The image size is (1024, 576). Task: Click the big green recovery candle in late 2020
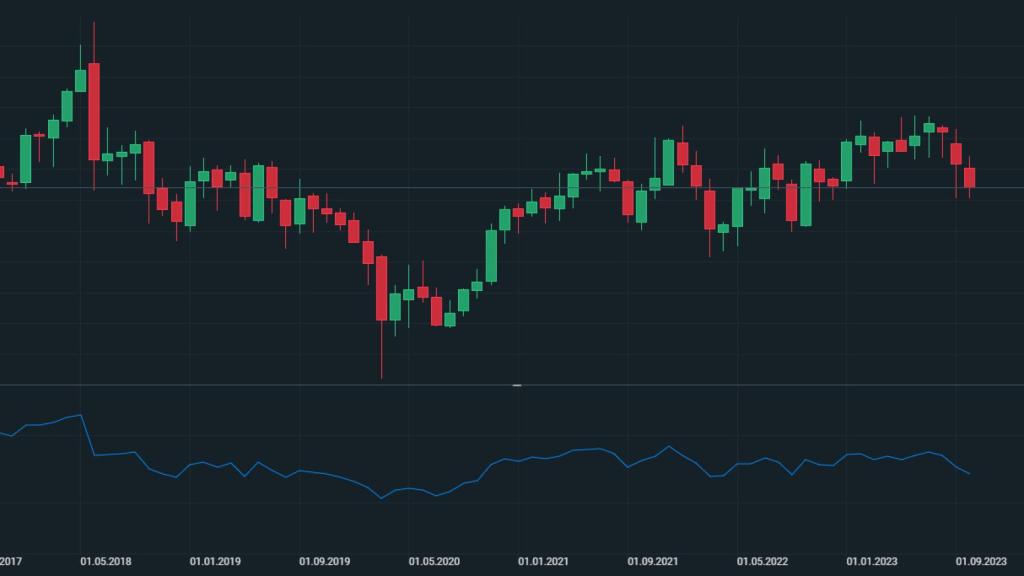pos(491,256)
